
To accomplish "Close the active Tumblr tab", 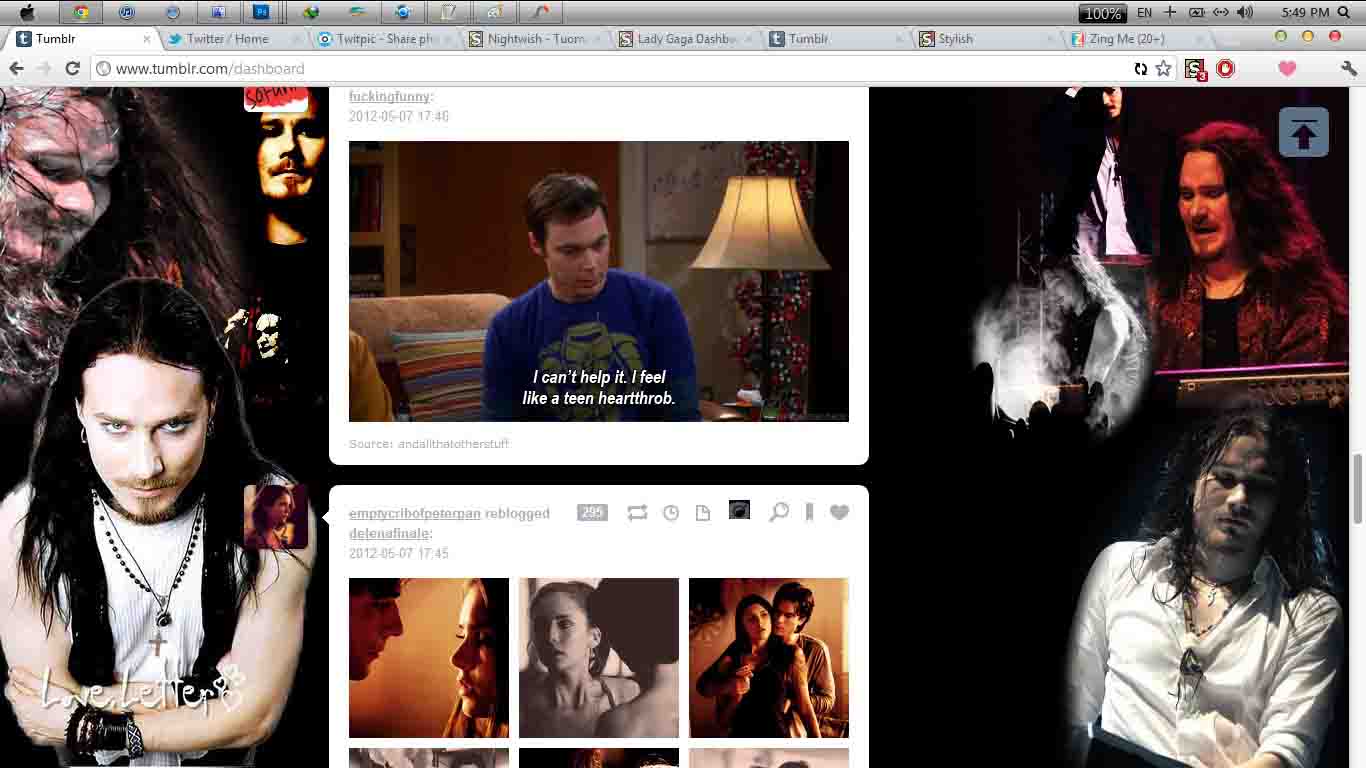I will 146,38.
